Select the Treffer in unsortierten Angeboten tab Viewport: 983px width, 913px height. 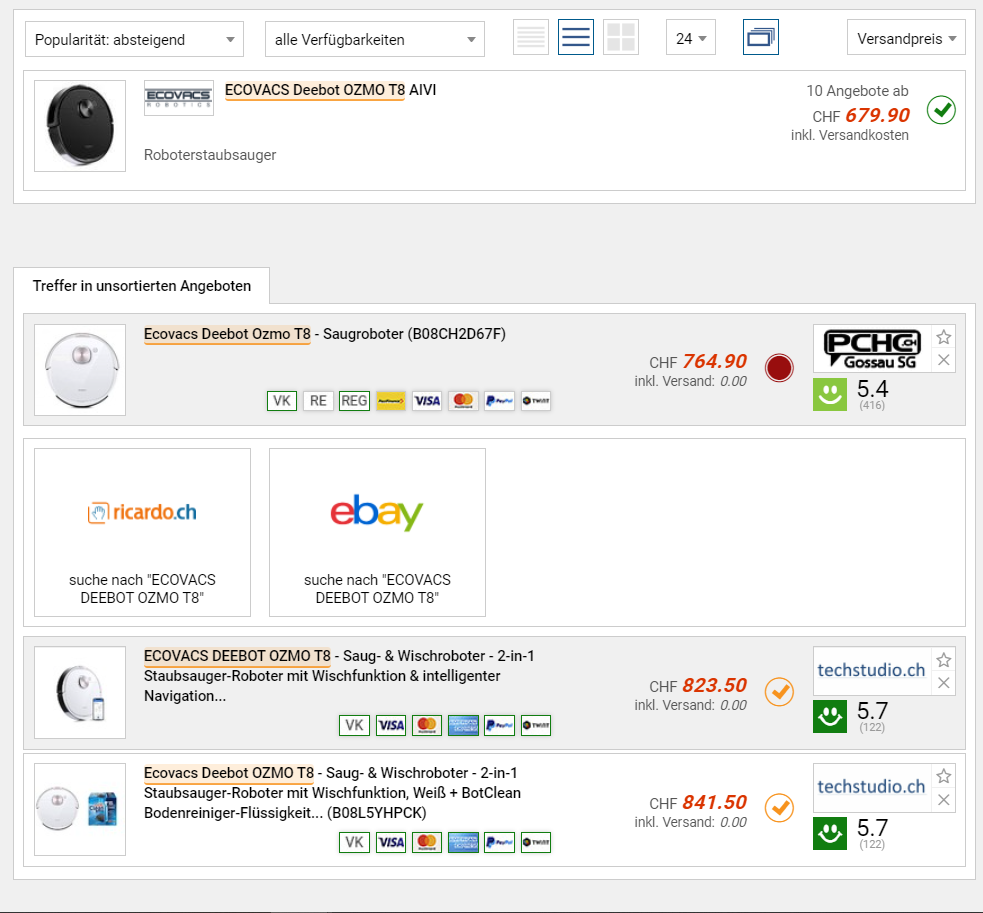point(141,286)
